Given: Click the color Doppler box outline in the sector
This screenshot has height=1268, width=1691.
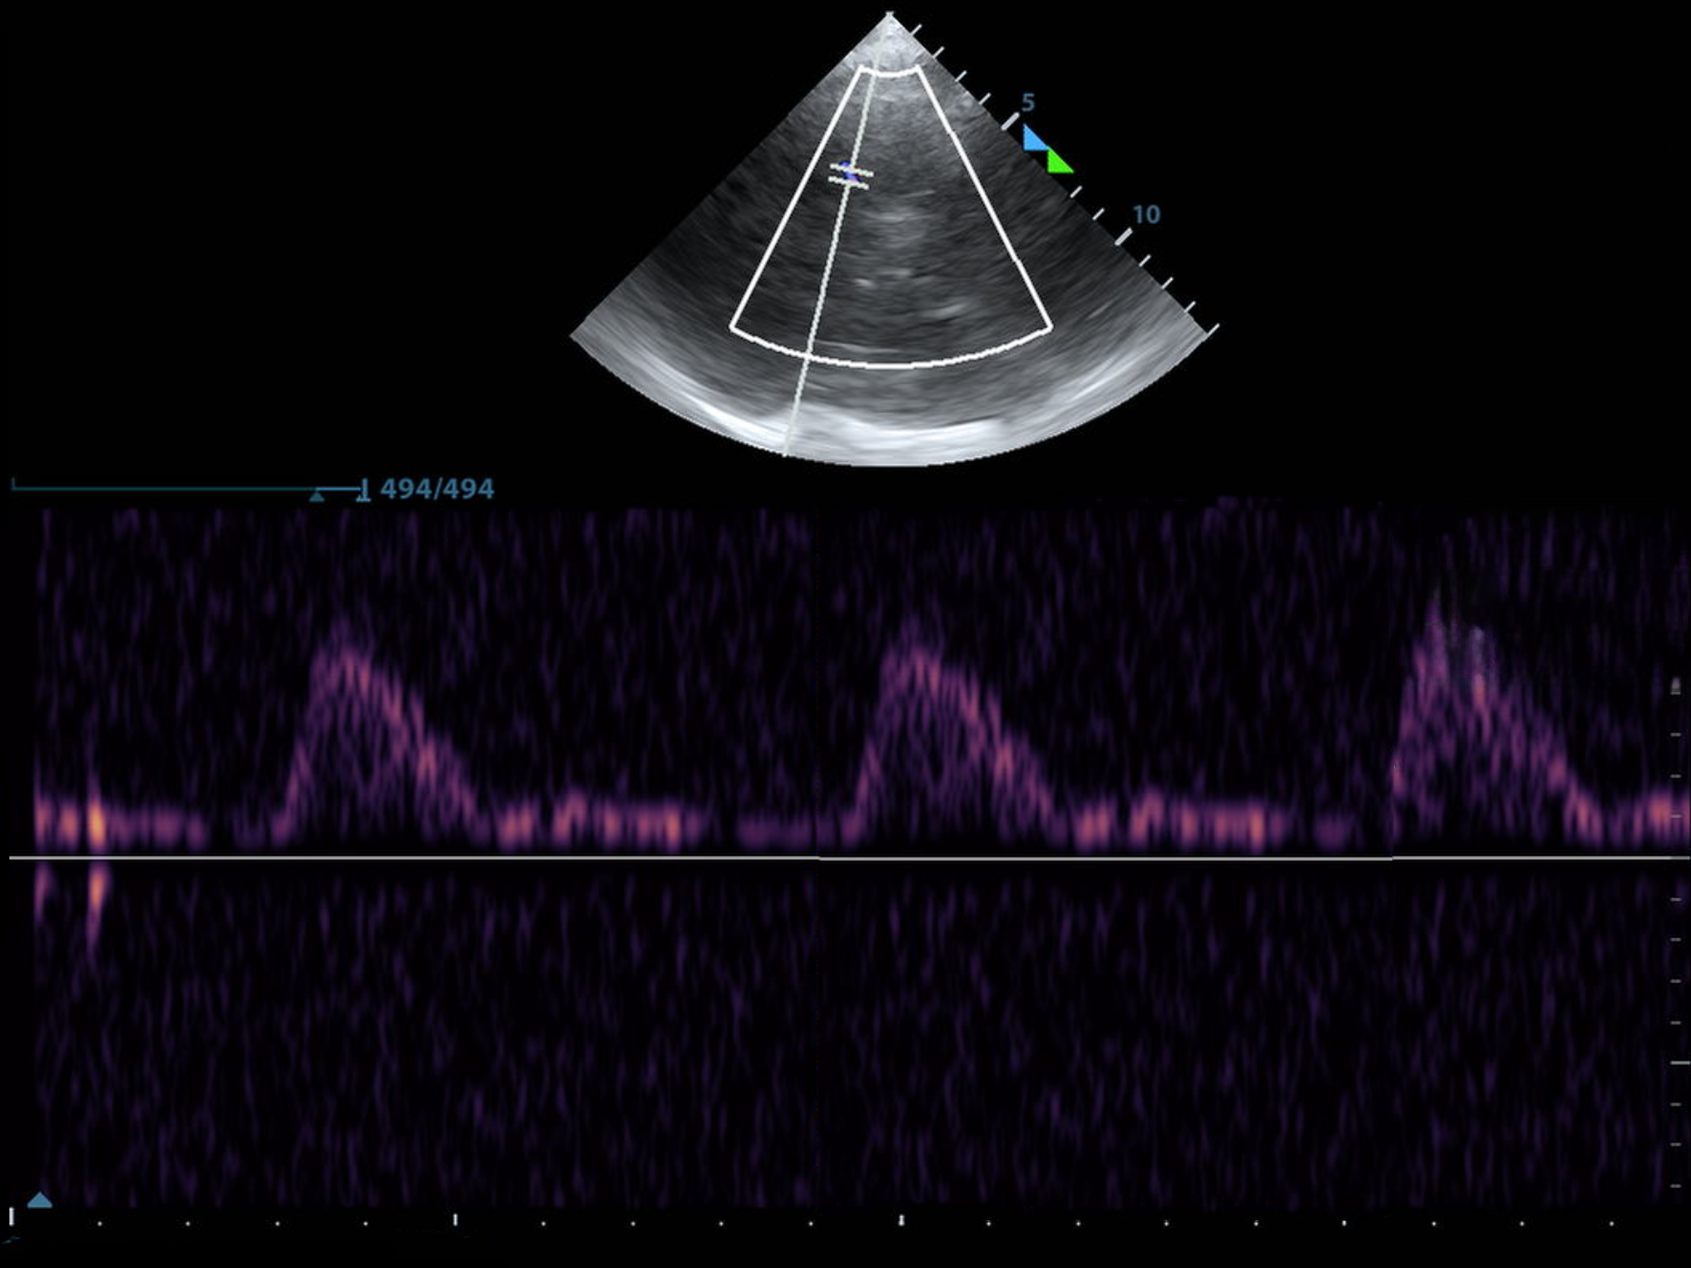Looking at the screenshot, I should pos(890,216).
